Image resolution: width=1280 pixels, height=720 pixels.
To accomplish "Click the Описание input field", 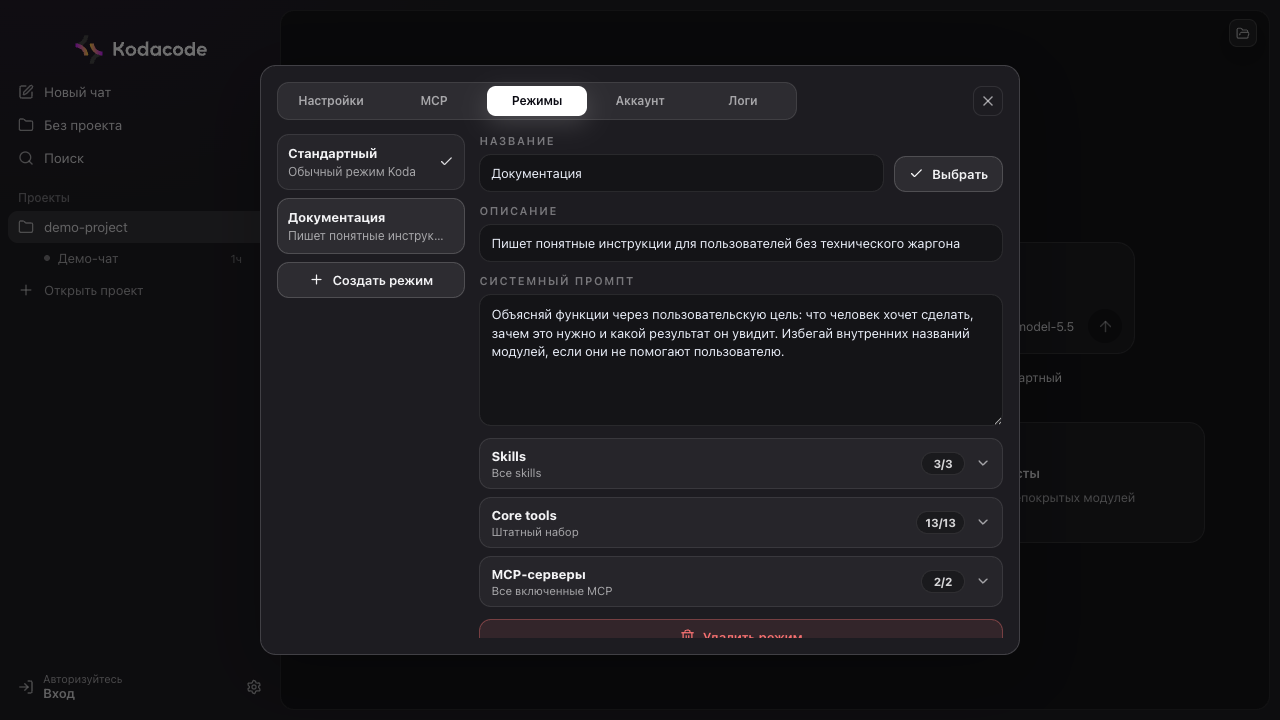I will coord(741,243).
